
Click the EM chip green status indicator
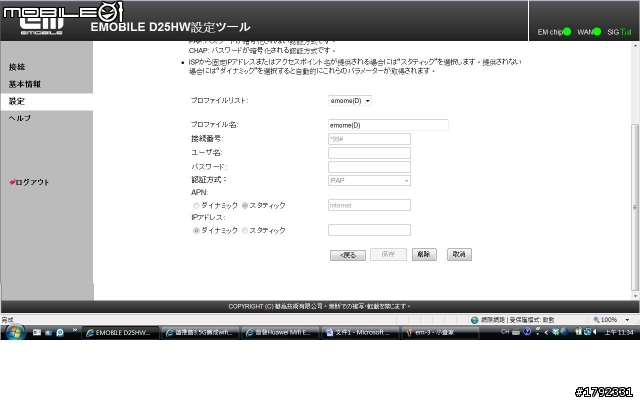pos(567,31)
